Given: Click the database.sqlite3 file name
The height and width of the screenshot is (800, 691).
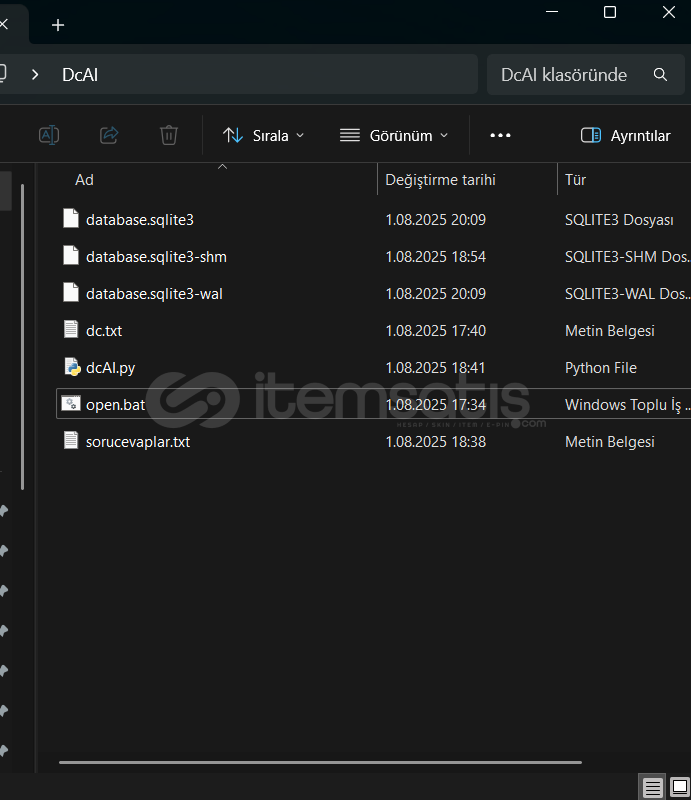Looking at the screenshot, I should tap(140, 220).
